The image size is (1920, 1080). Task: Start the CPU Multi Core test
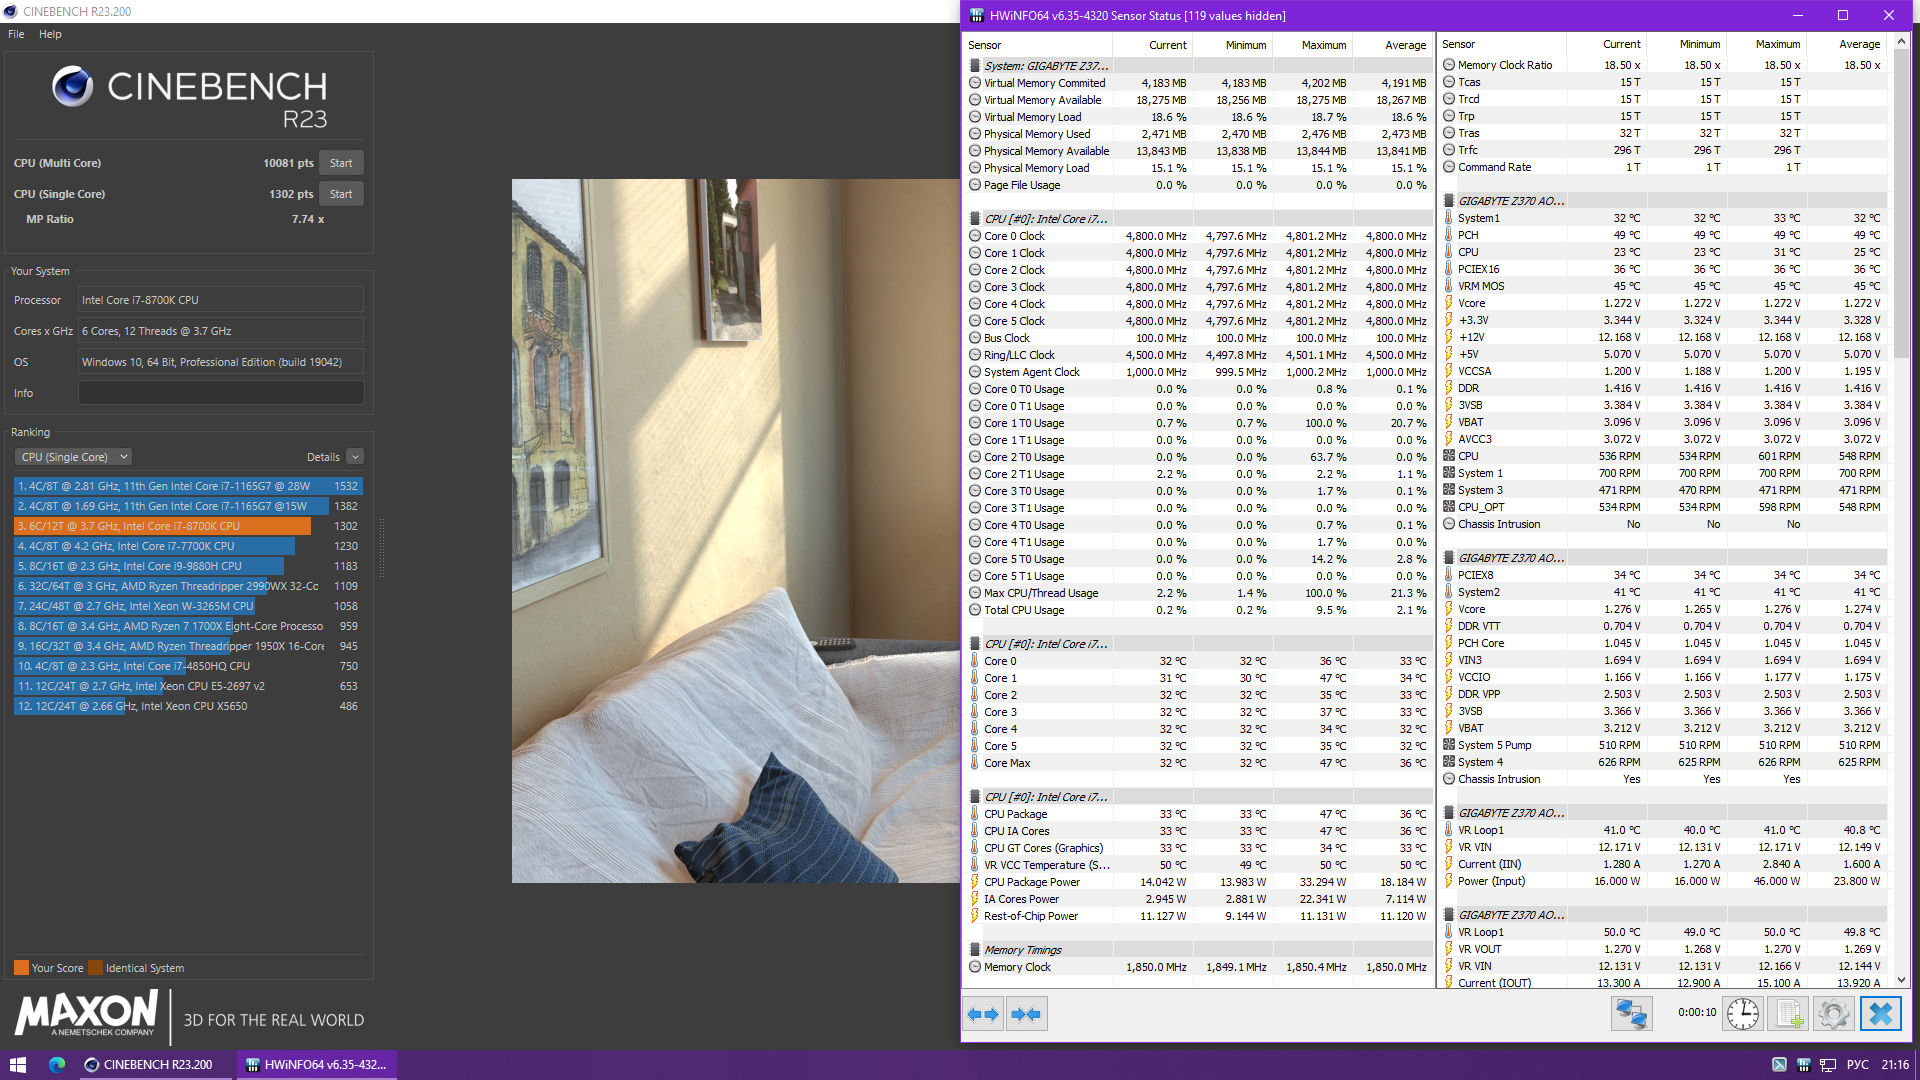(341, 163)
